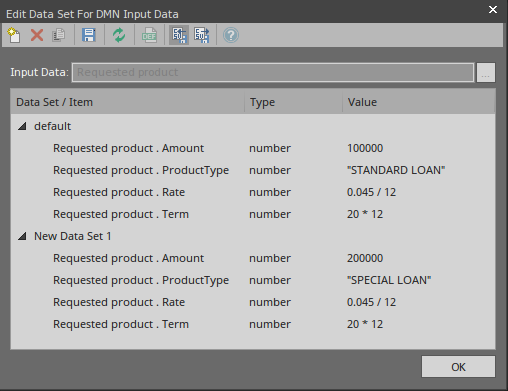Click the red X delete icon

[x=37, y=35]
